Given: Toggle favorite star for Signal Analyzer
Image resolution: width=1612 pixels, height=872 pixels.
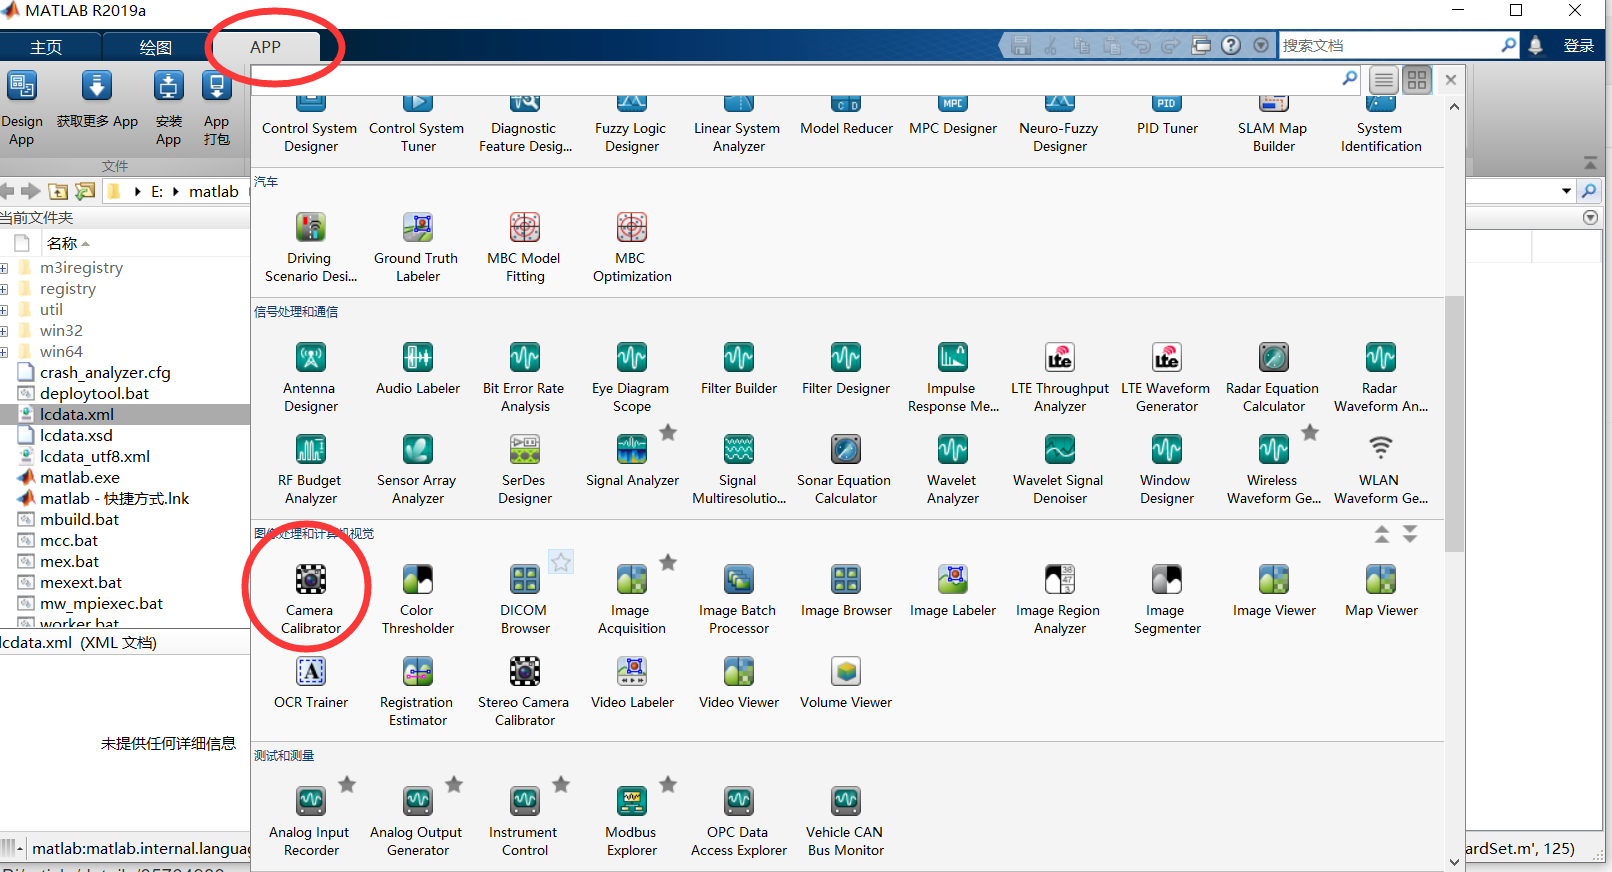Looking at the screenshot, I should [x=668, y=432].
